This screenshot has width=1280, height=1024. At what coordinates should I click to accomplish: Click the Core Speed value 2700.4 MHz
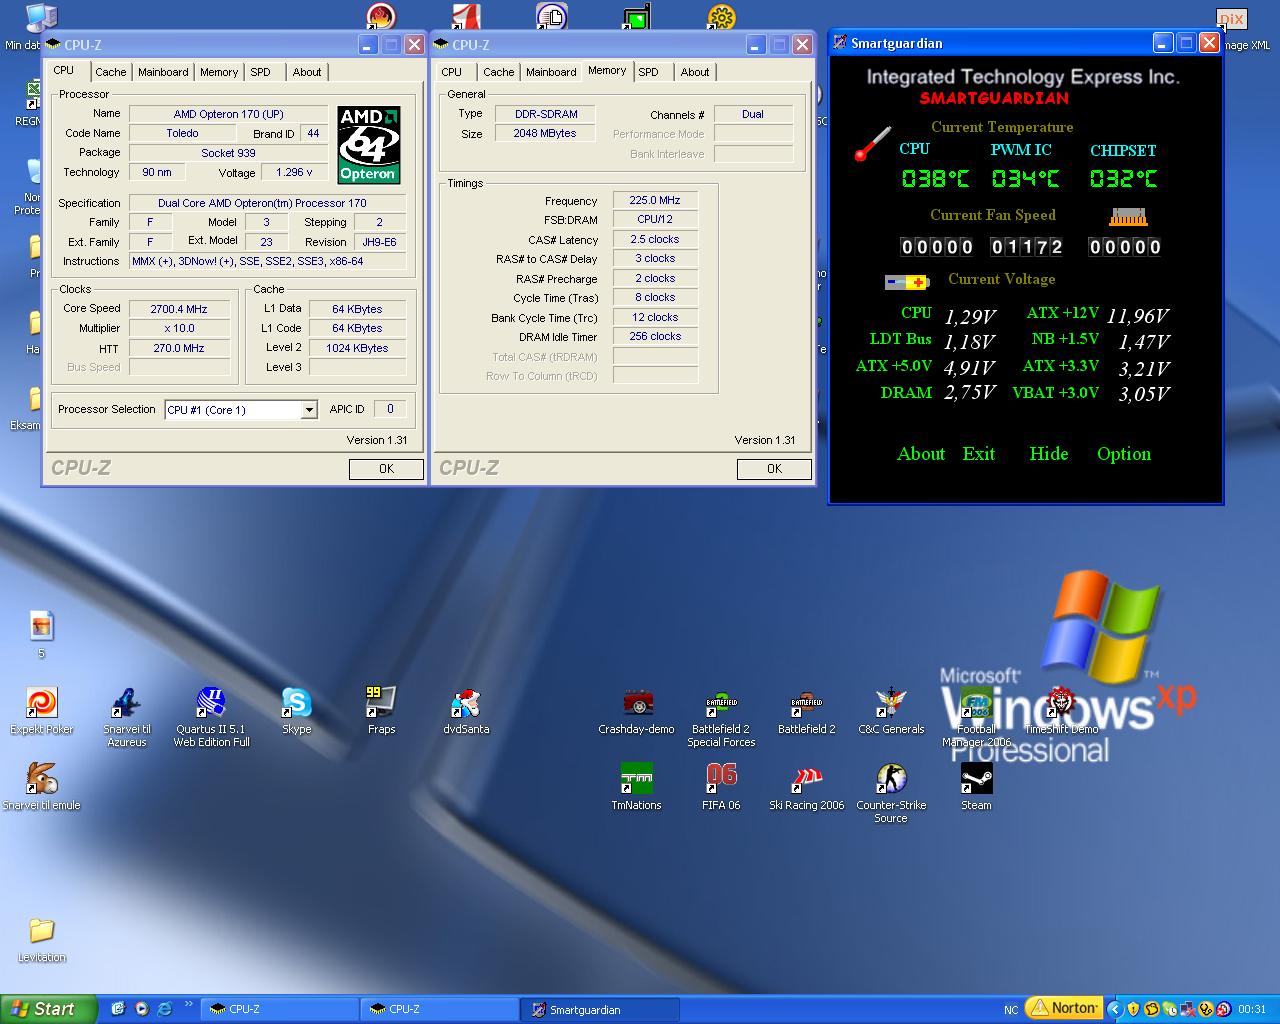179,309
